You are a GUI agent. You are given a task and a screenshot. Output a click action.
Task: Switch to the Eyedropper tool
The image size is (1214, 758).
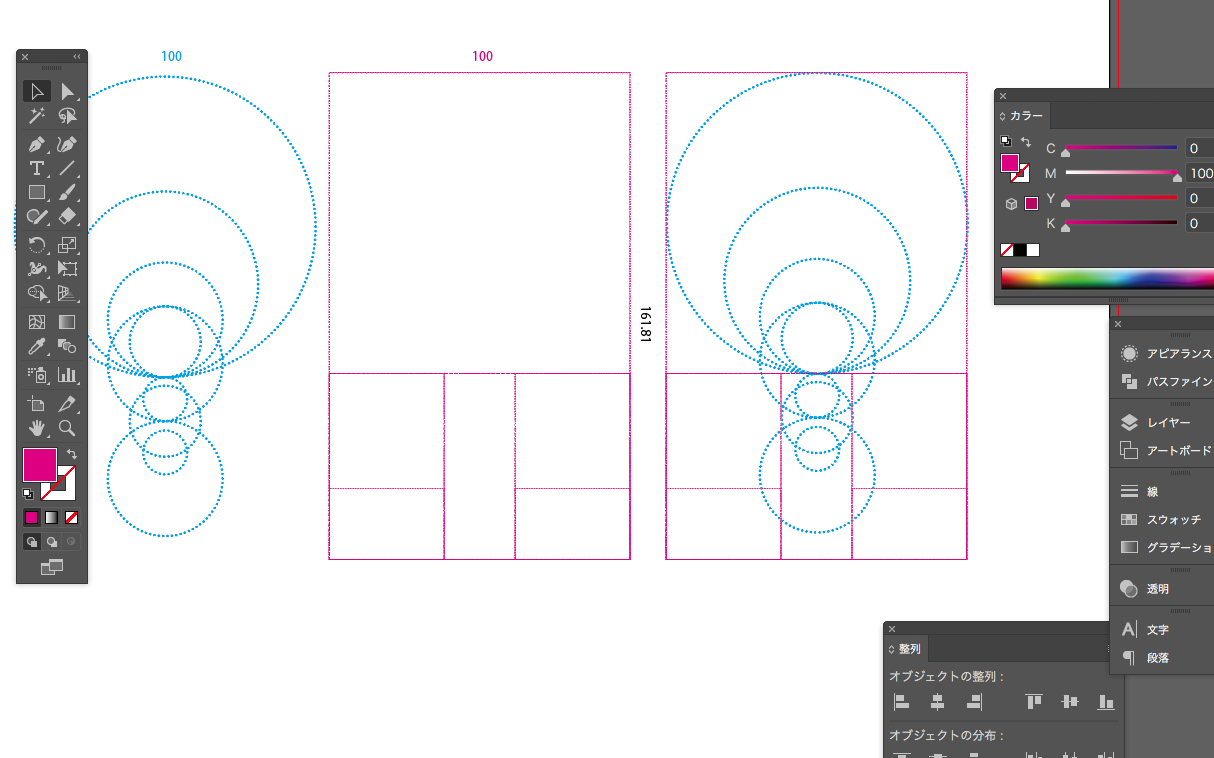click(37, 347)
